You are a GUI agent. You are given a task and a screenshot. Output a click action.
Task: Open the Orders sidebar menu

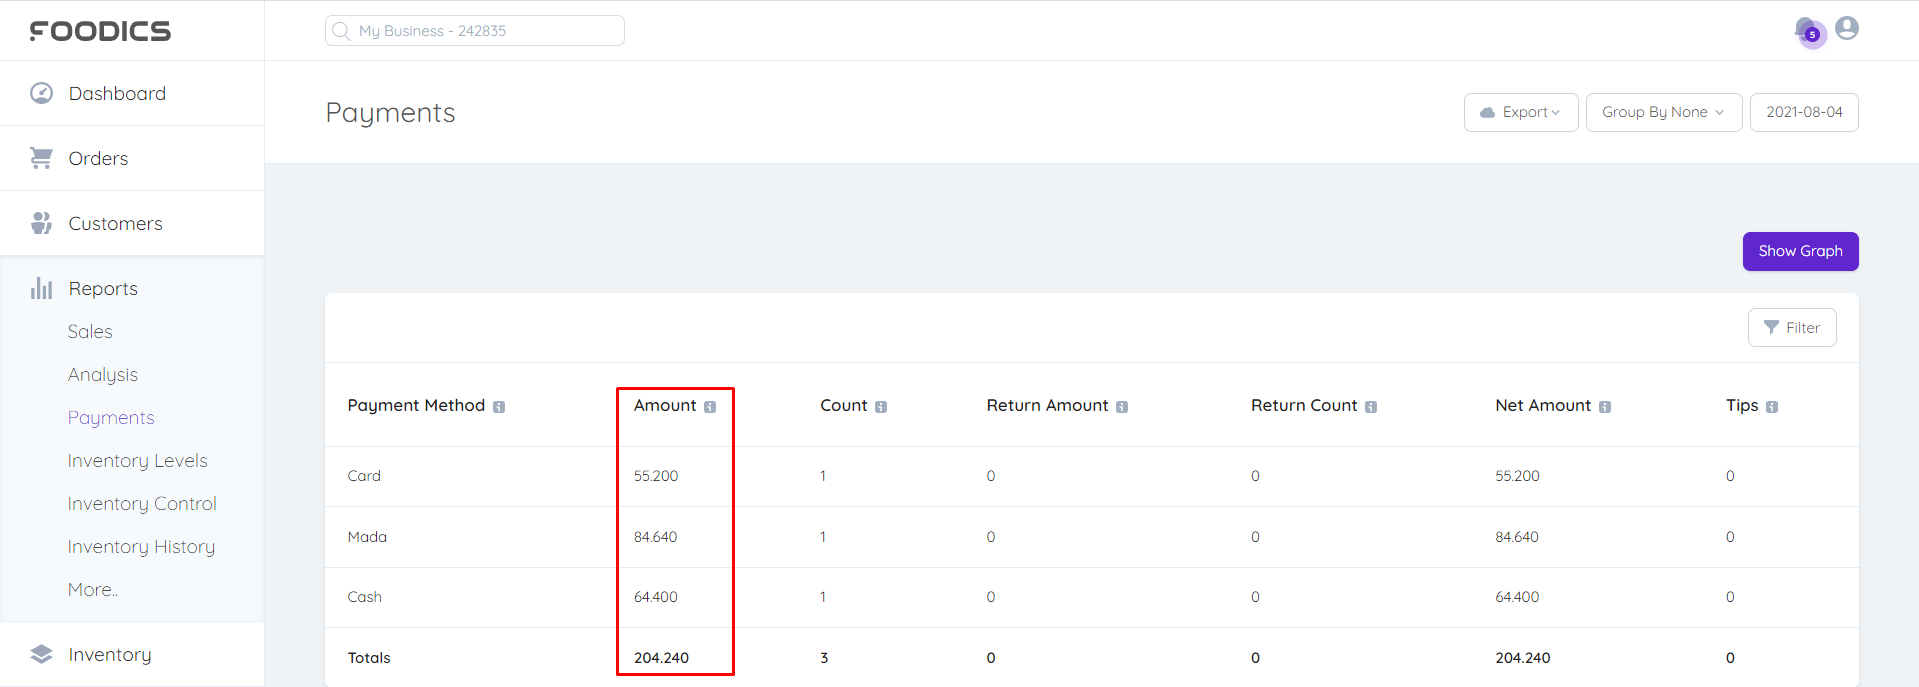point(98,158)
